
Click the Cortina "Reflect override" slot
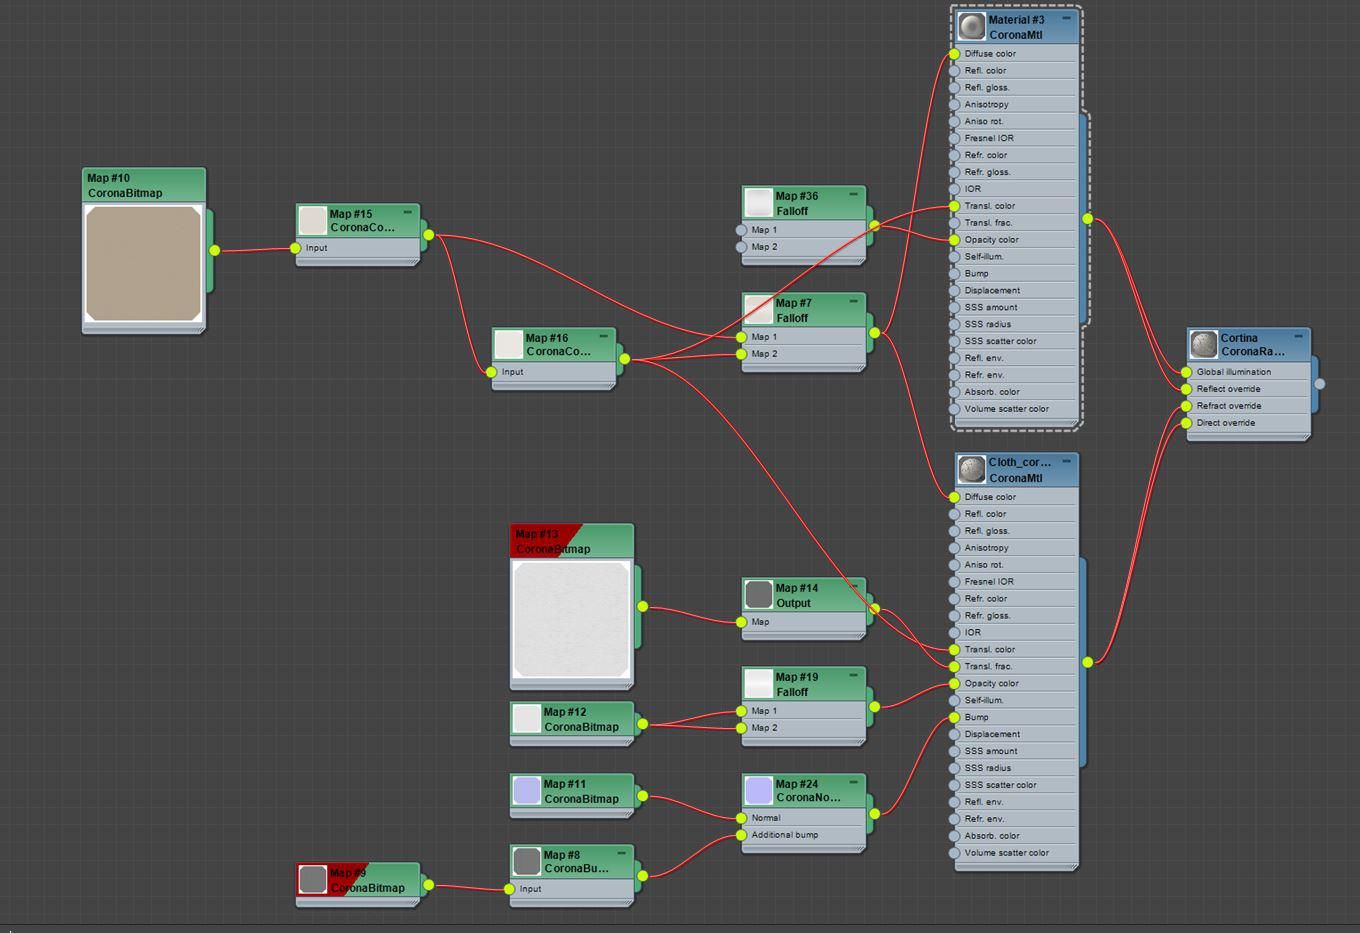(x=1248, y=389)
